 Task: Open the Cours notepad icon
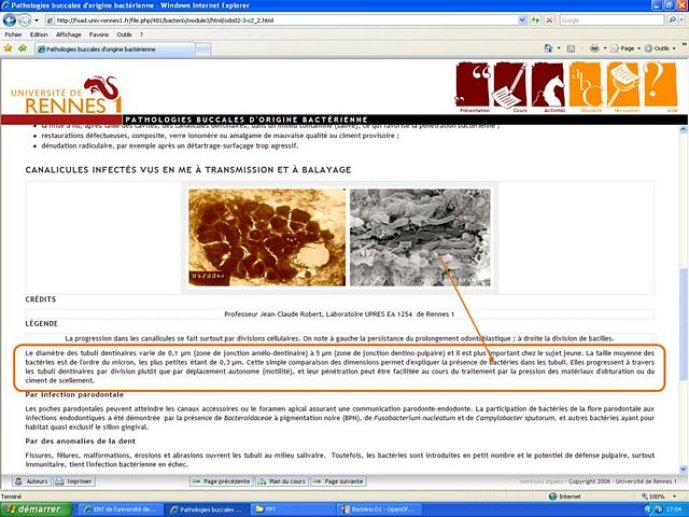tap(510, 85)
